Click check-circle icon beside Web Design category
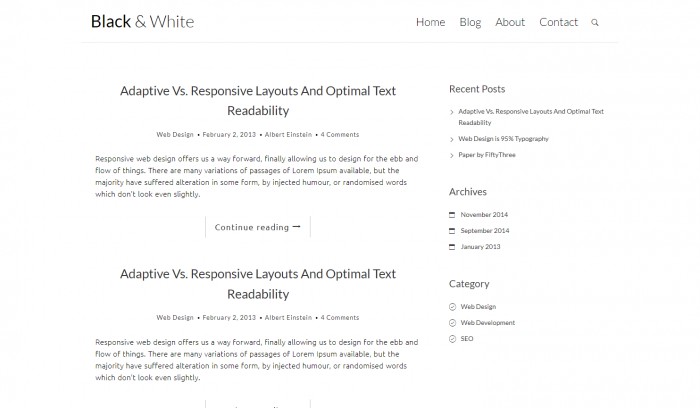 [x=452, y=307]
